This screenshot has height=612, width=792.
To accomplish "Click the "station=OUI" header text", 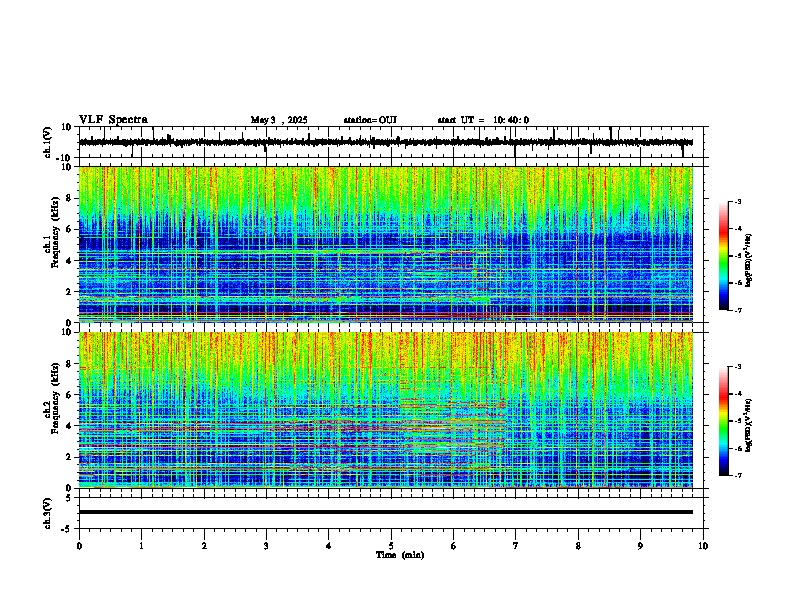I will (370, 120).
